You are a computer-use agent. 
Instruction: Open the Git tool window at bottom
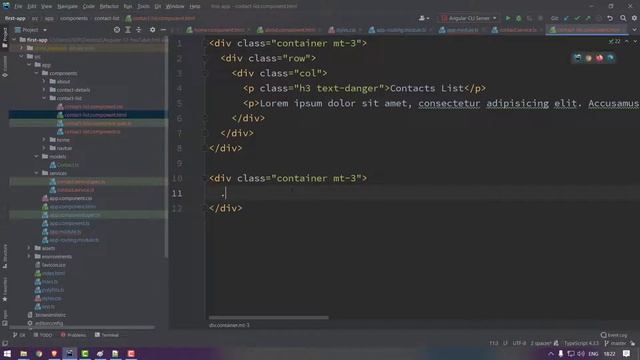[19, 335]
